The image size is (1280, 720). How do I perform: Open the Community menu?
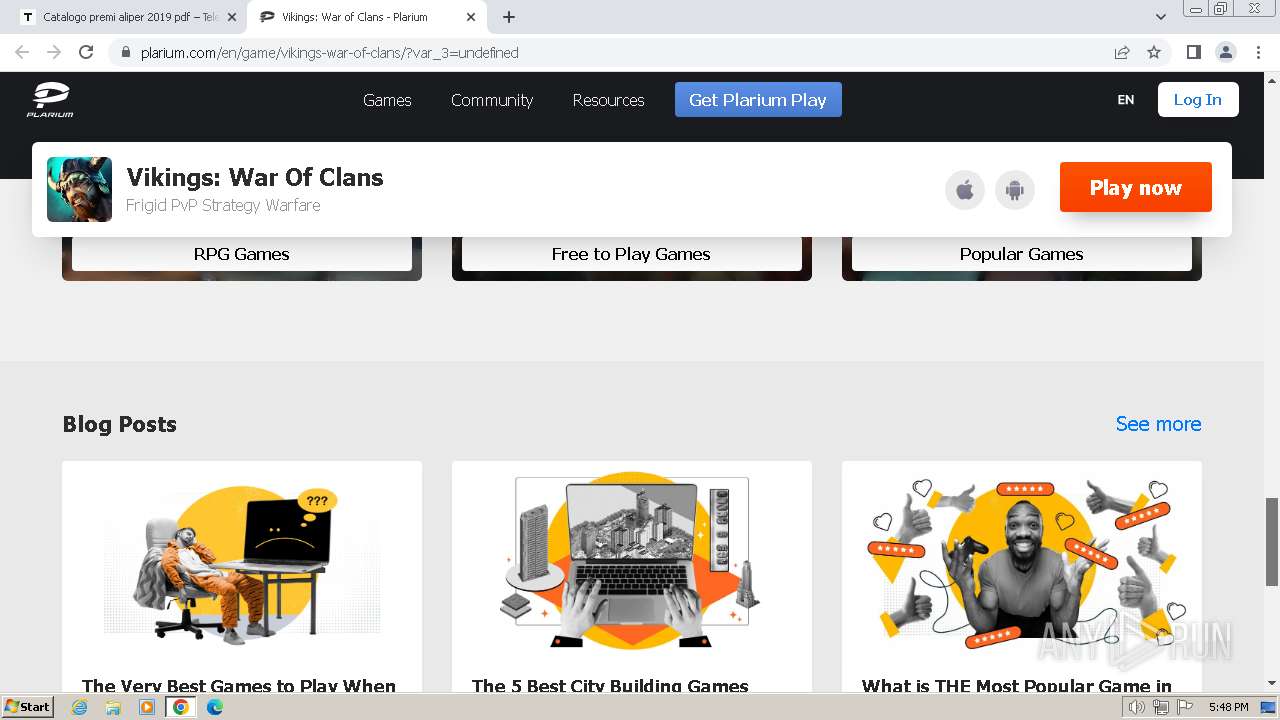point(492,100)
